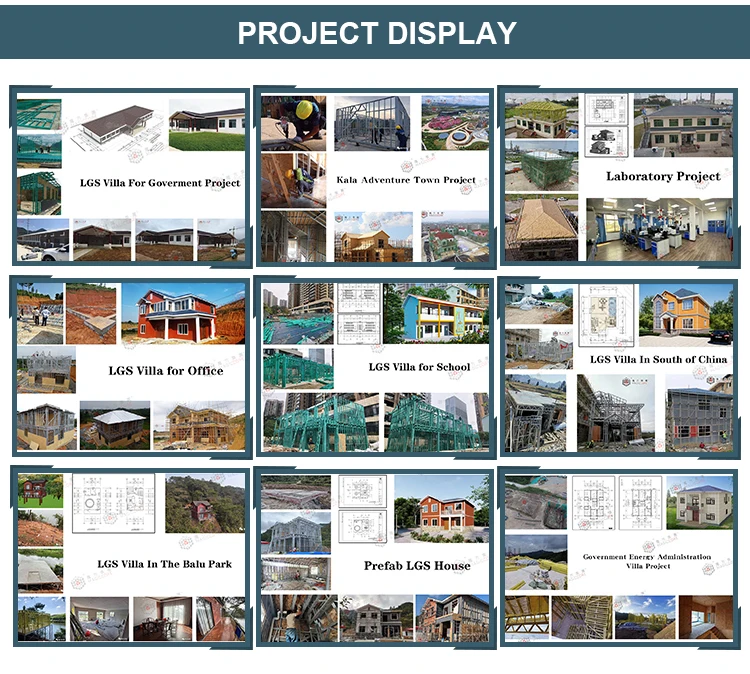Open the LGS Villa For Goverment Project title
The image size is (750, 674).
pos(160,183)
